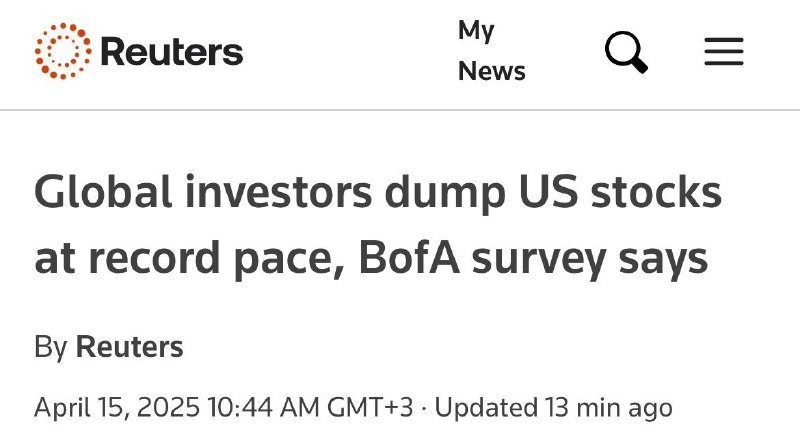Screen dimensions: 800x441
Task: Select the word "News" in My News
Action: 491,71
